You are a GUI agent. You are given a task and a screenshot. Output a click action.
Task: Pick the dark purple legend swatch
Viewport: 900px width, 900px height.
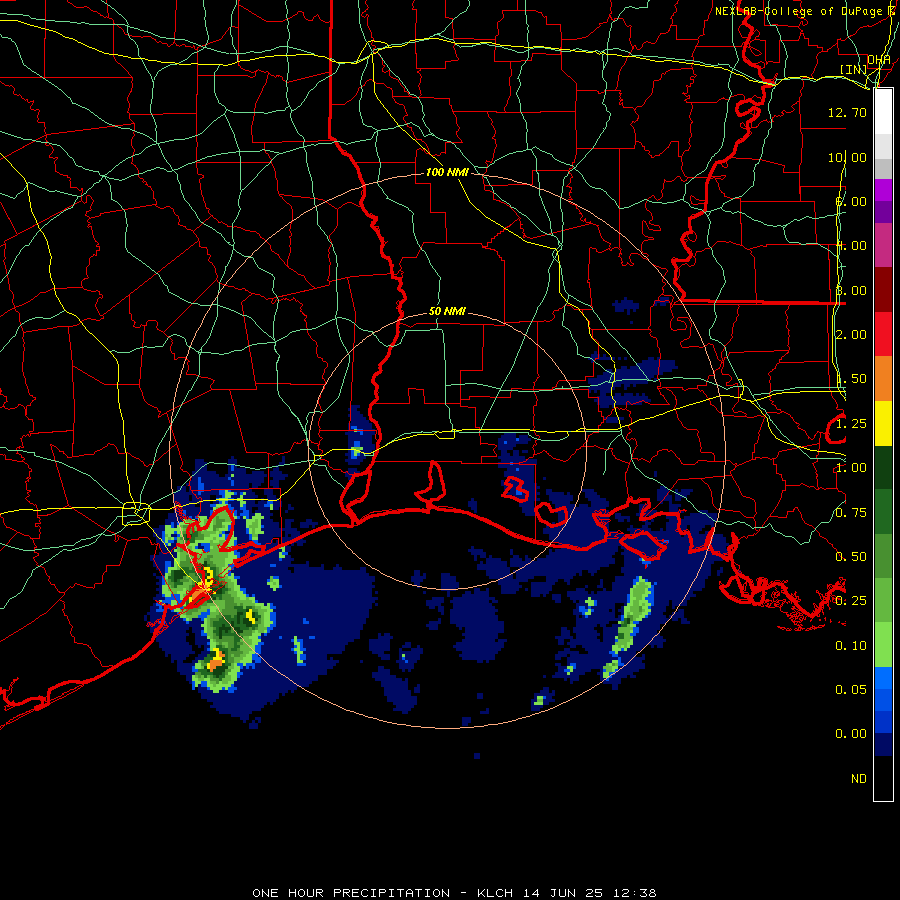point(883,212)
